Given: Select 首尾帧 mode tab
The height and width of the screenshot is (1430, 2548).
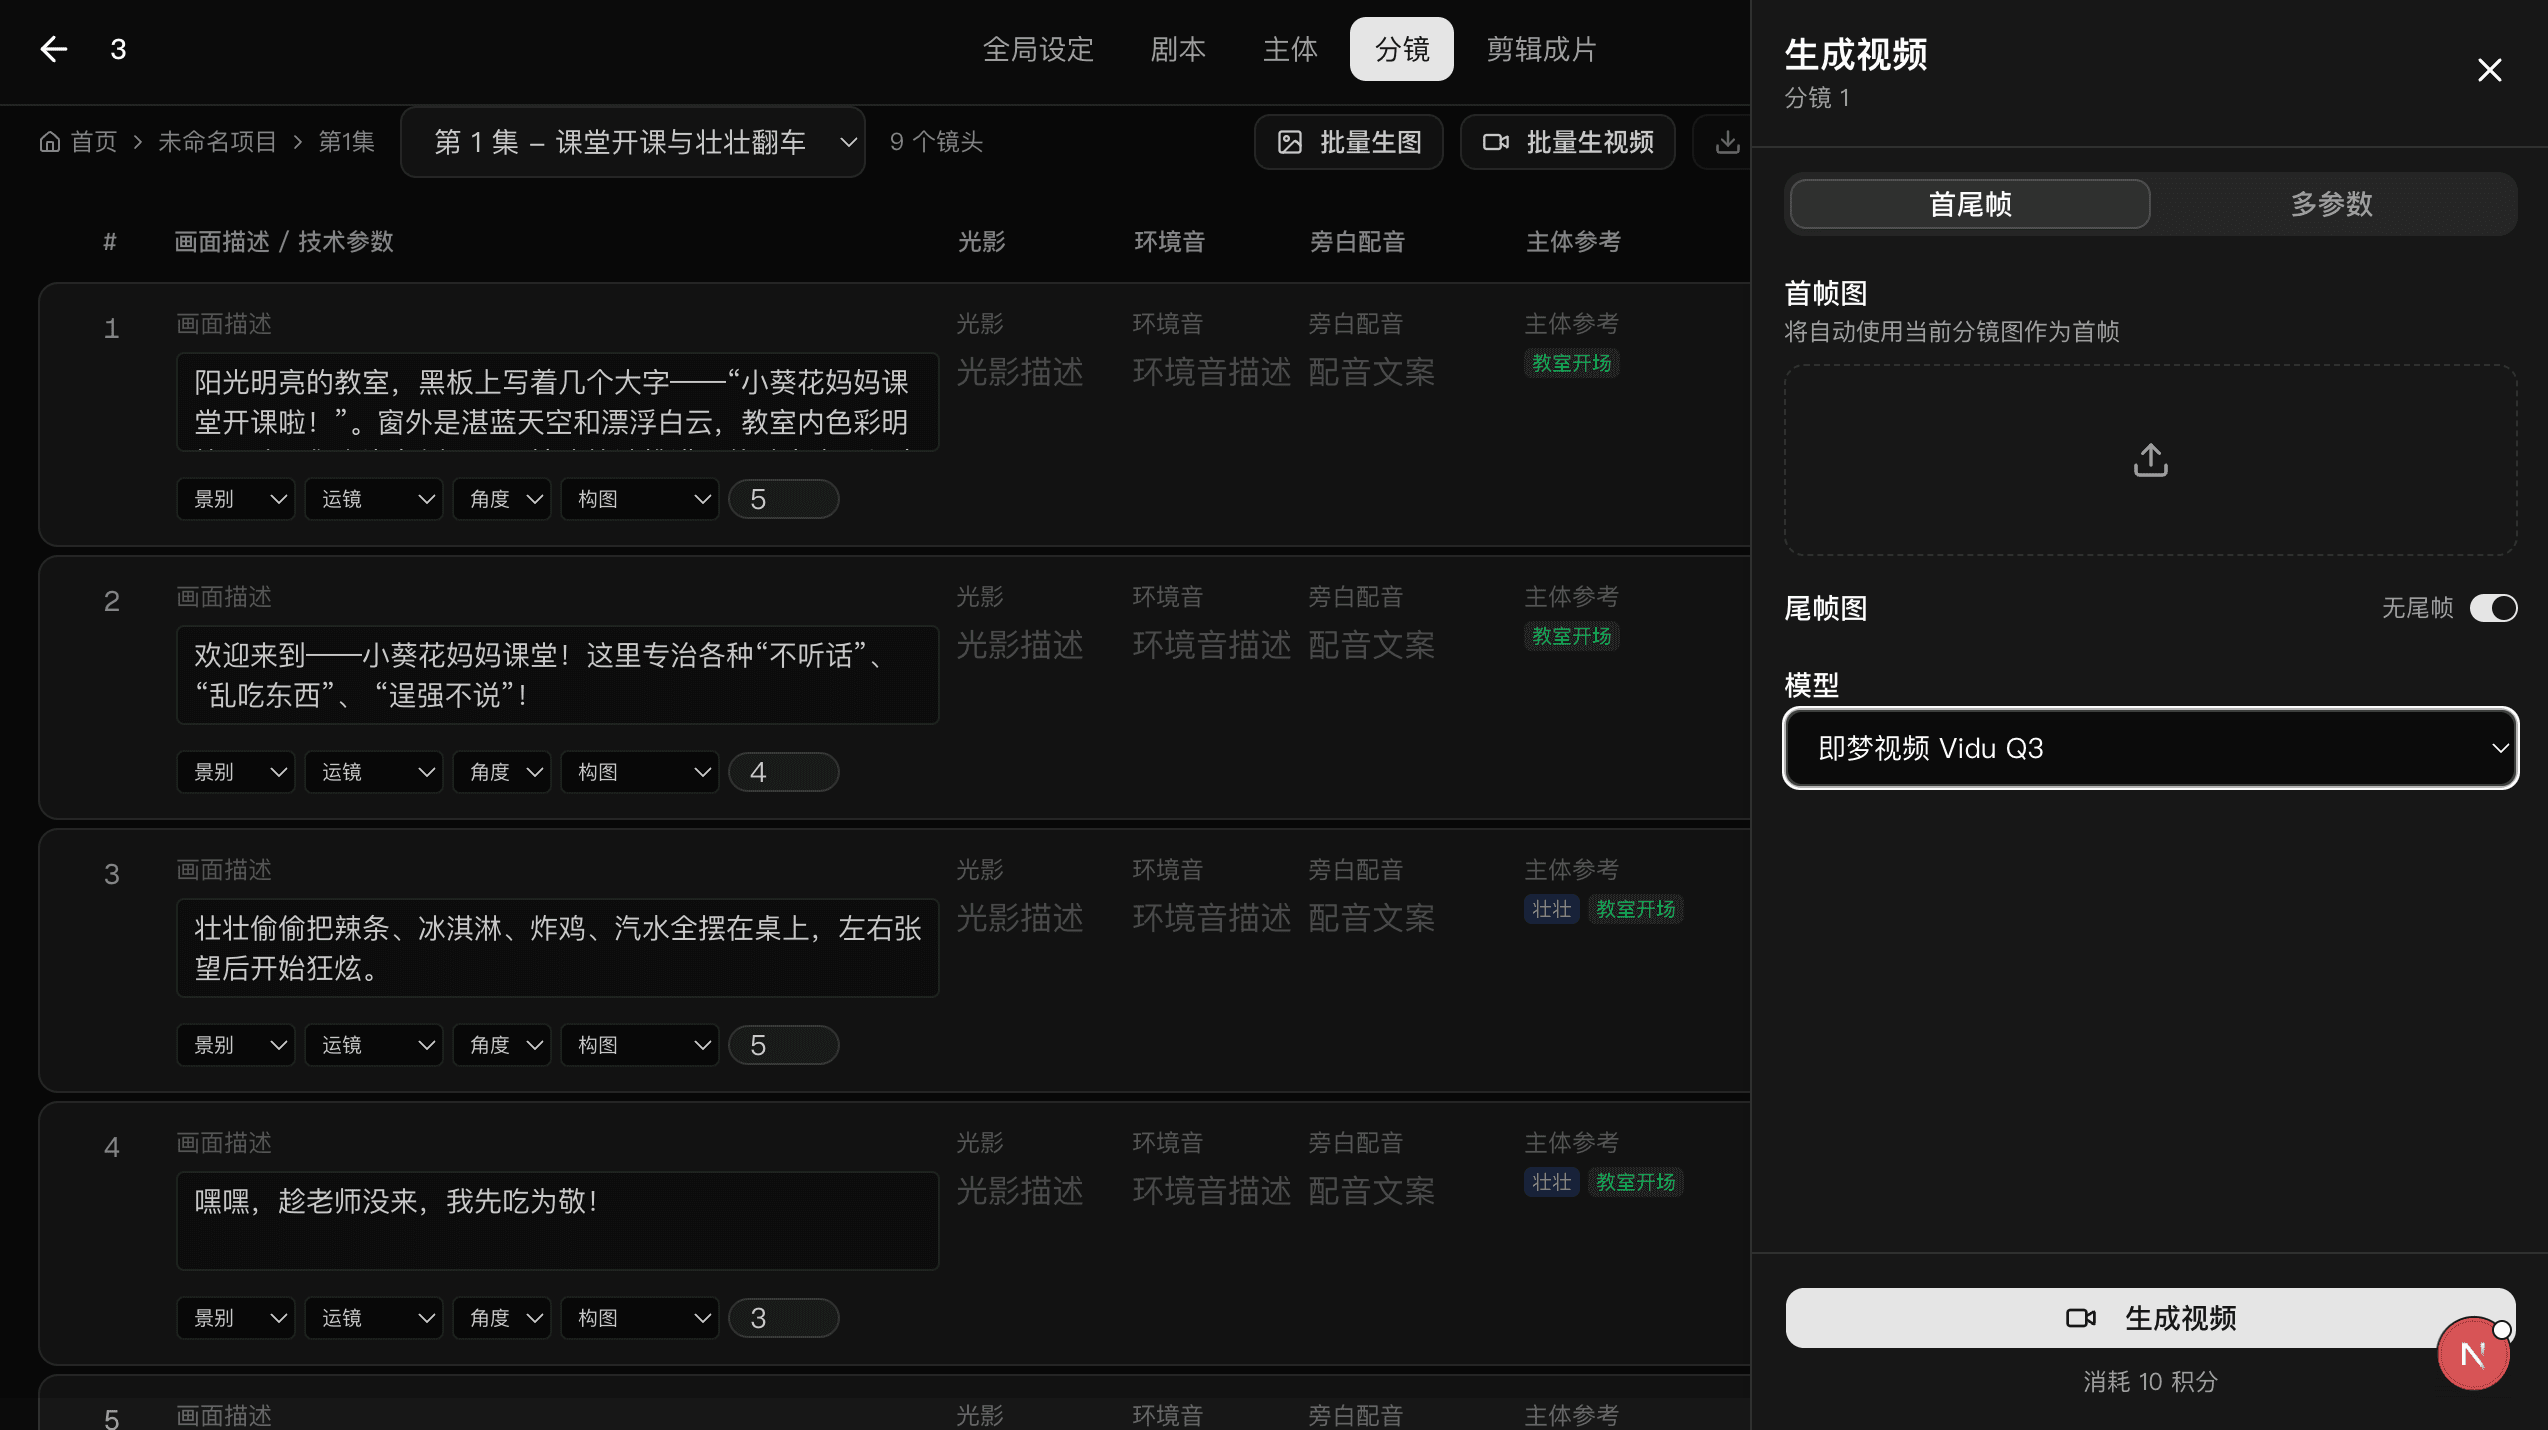Looking at the screenshot, I should 1970,204.
